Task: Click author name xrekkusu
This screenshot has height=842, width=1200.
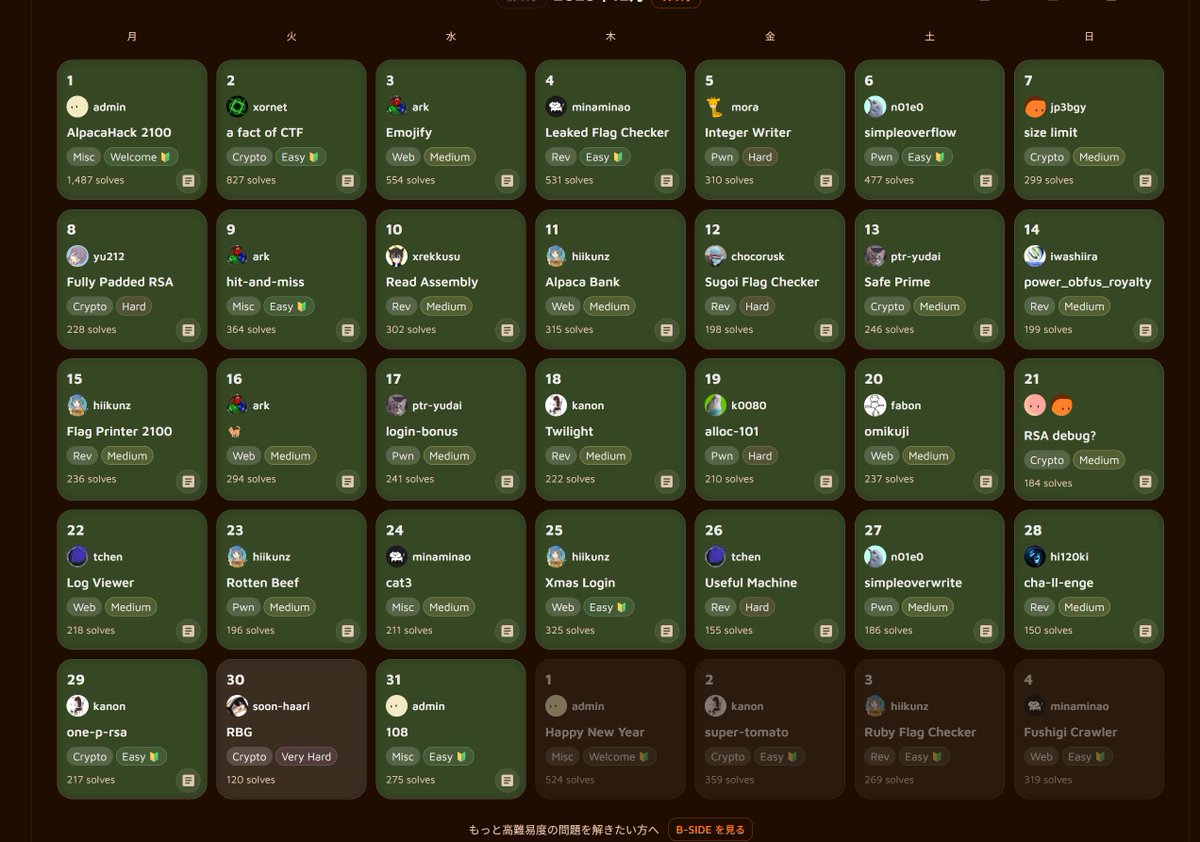Action: point(436,257)
